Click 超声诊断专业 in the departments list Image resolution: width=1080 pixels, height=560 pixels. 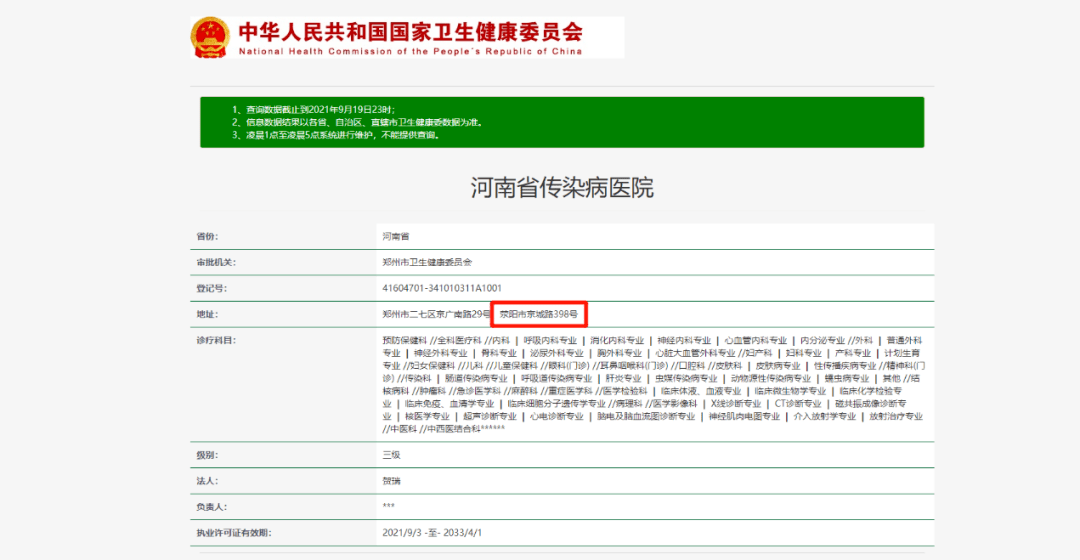[x=489, y=417]
